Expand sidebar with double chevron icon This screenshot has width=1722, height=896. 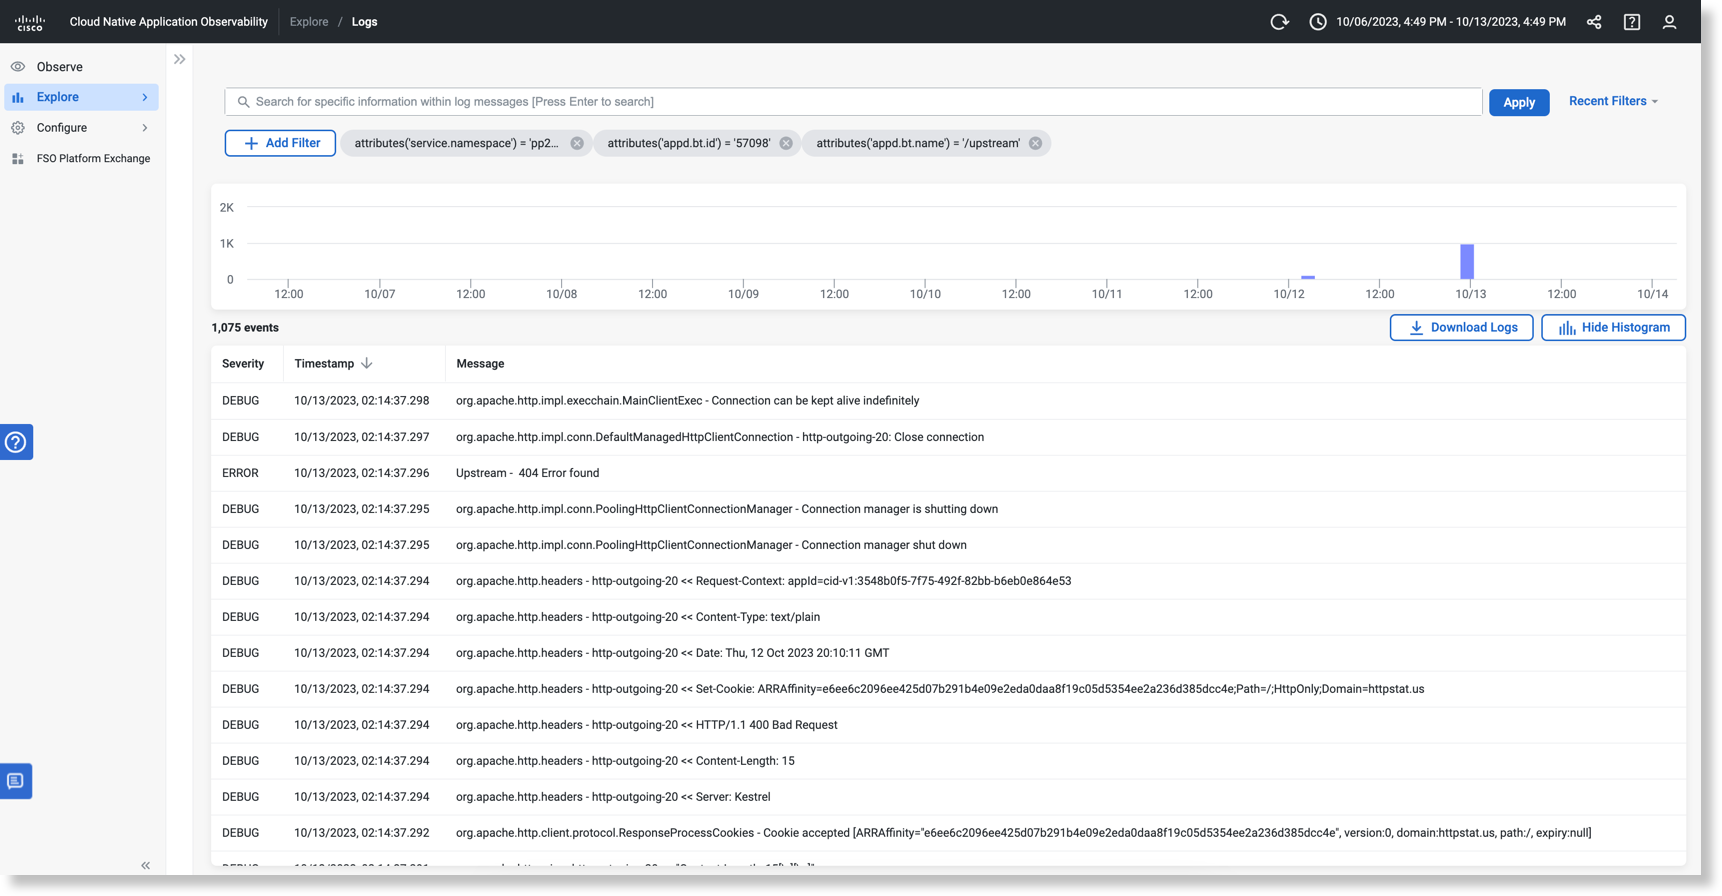coord(180,60)
